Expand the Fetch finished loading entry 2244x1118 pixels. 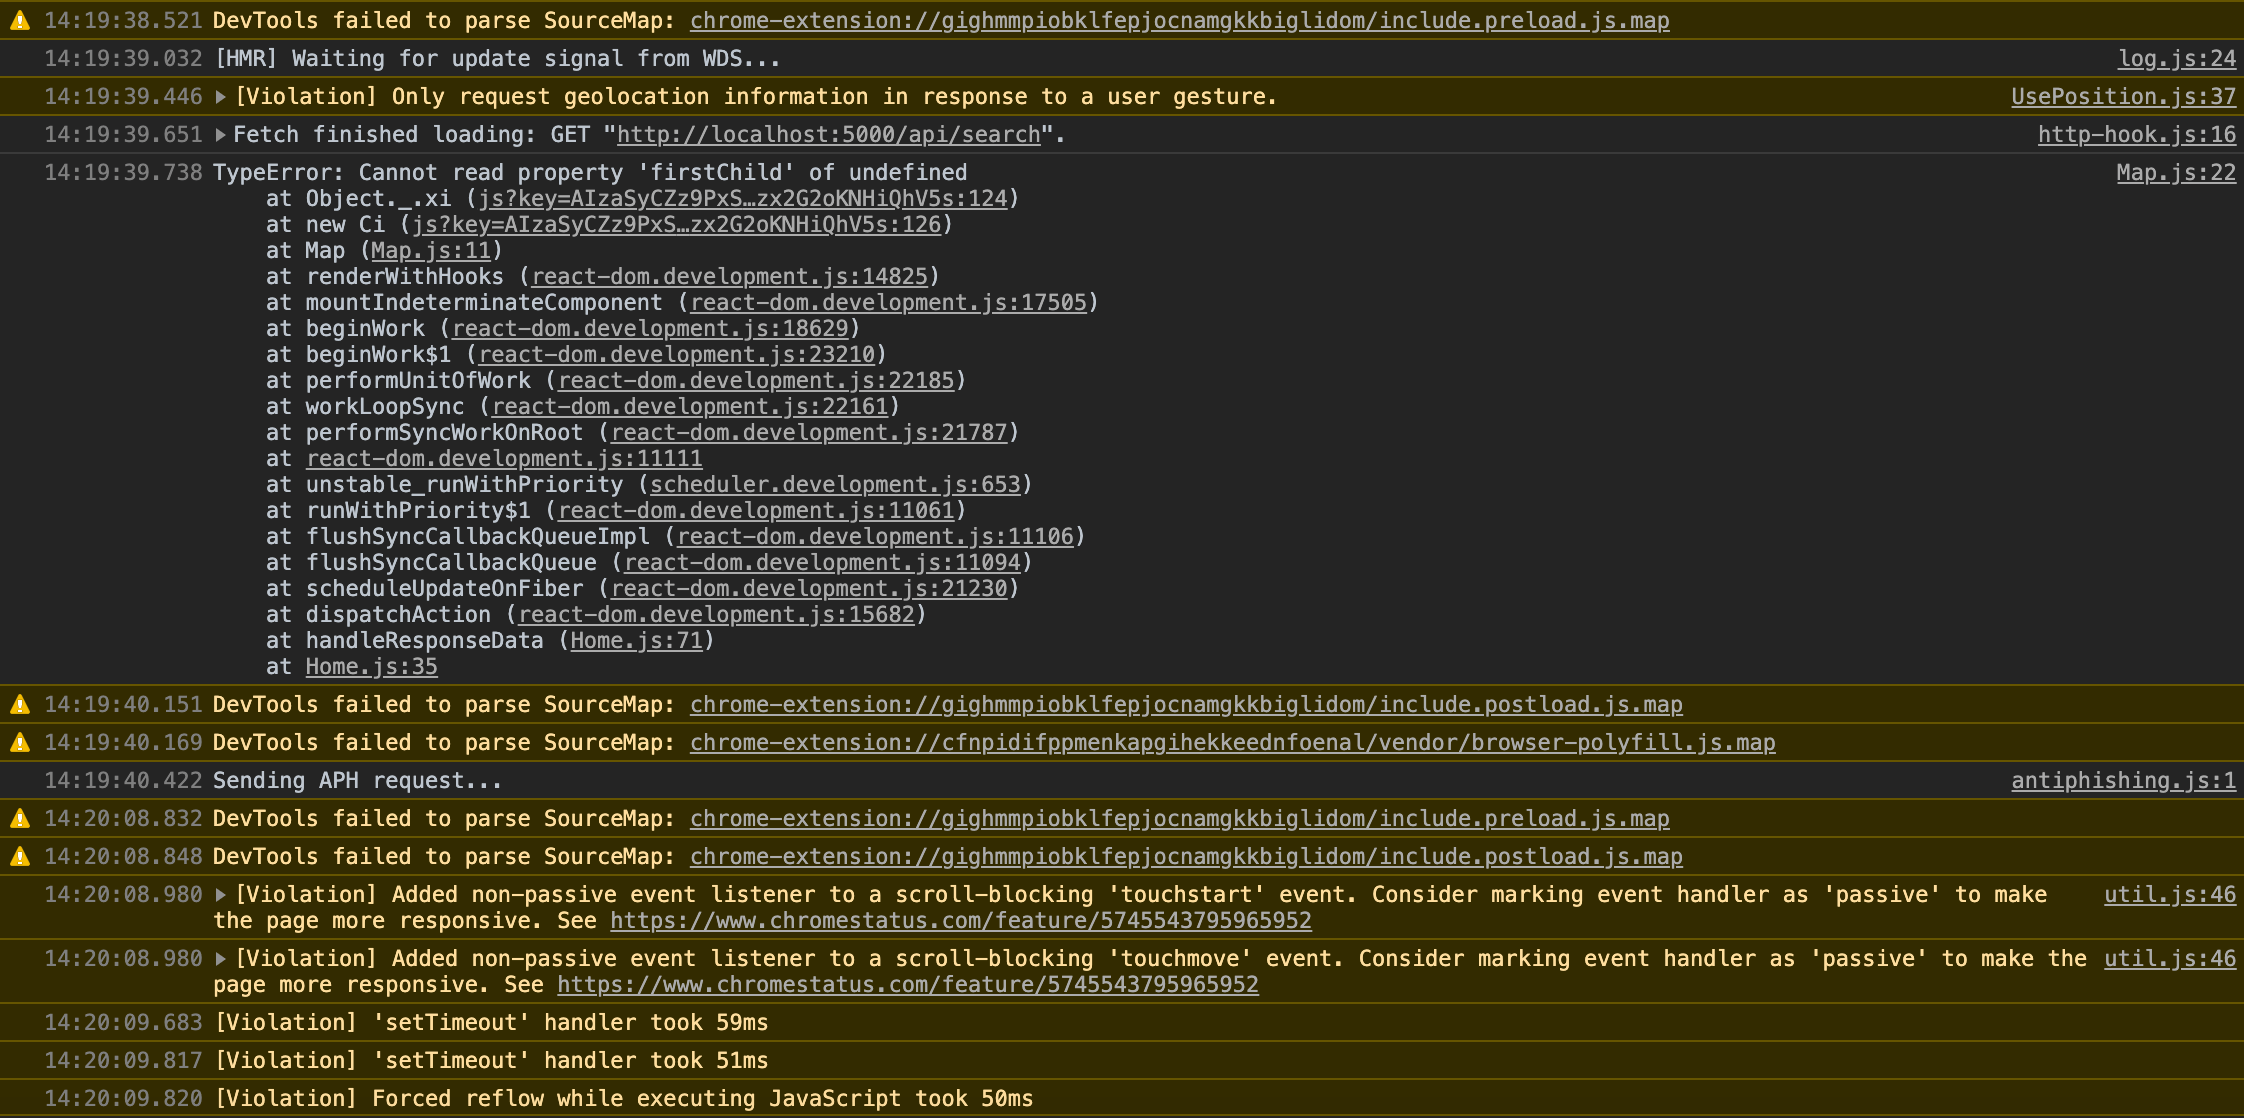[221, 135]
